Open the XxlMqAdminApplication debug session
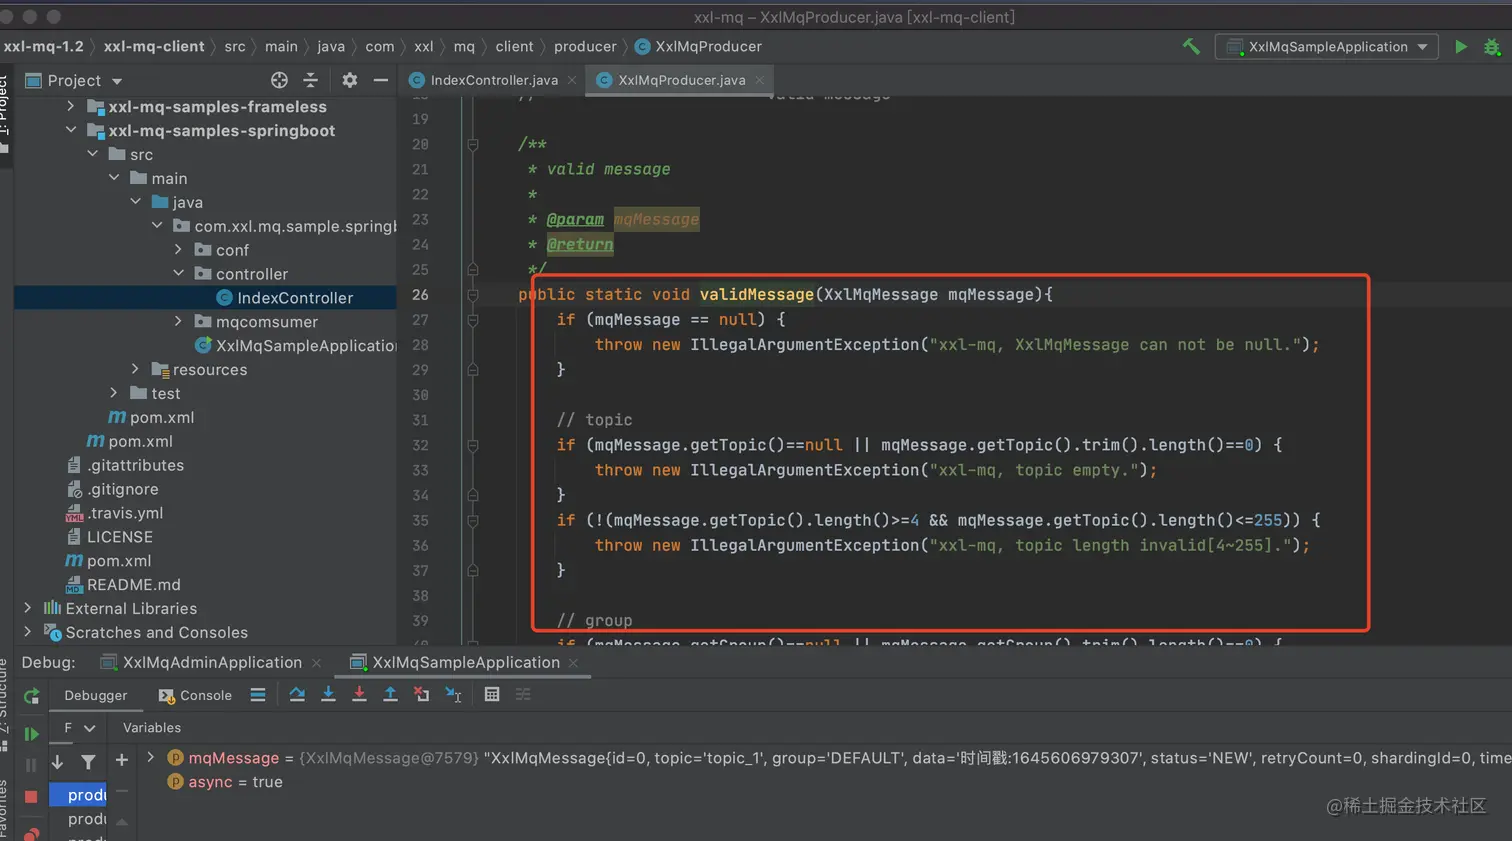The height and width of the screenshot is (841, 1512). coord(211,662)
